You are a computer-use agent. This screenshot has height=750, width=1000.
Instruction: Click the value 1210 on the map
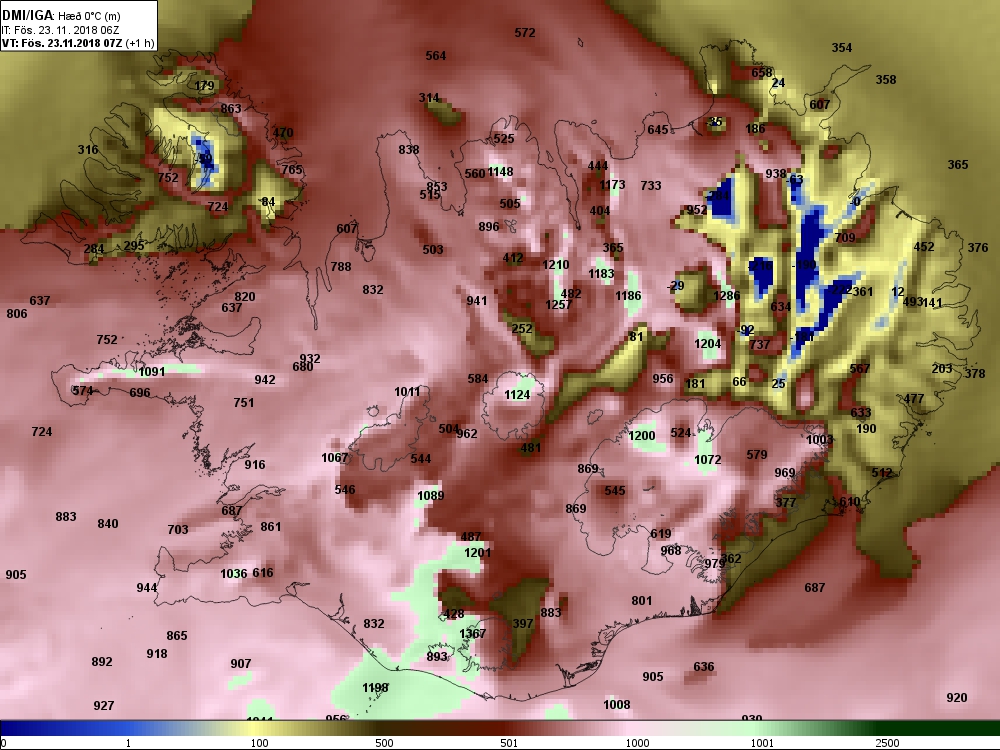555,265
